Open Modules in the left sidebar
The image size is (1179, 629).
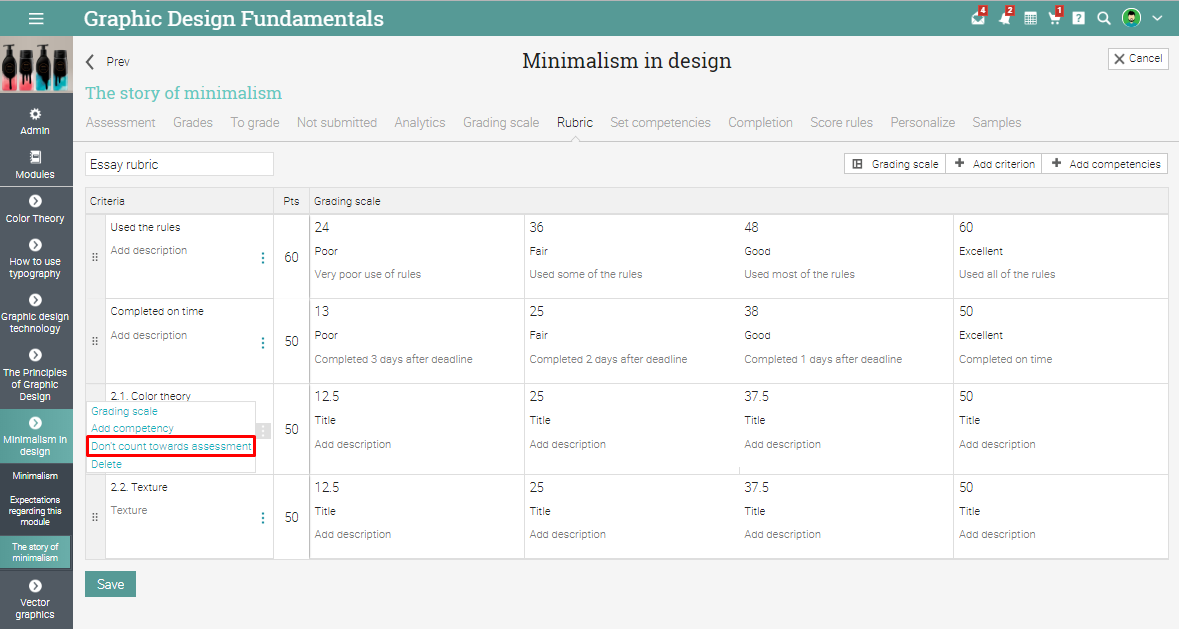pyautogui.click(x=35, y=164)
